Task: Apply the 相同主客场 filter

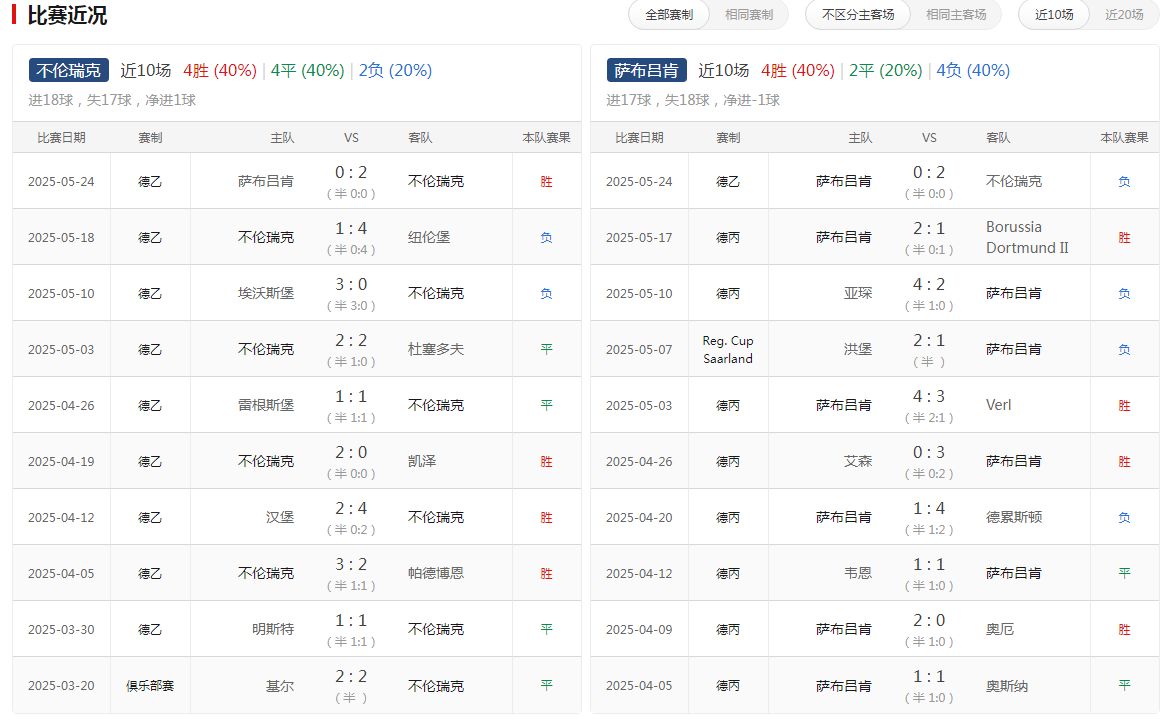Action: (956, 15)
